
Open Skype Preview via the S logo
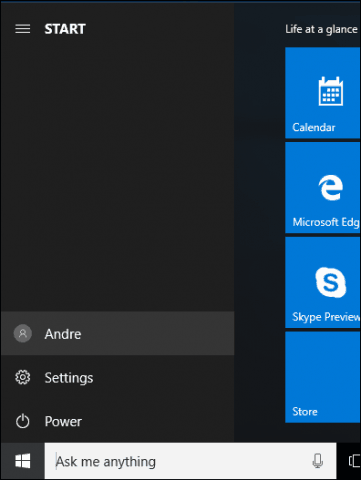coord(330,282)
